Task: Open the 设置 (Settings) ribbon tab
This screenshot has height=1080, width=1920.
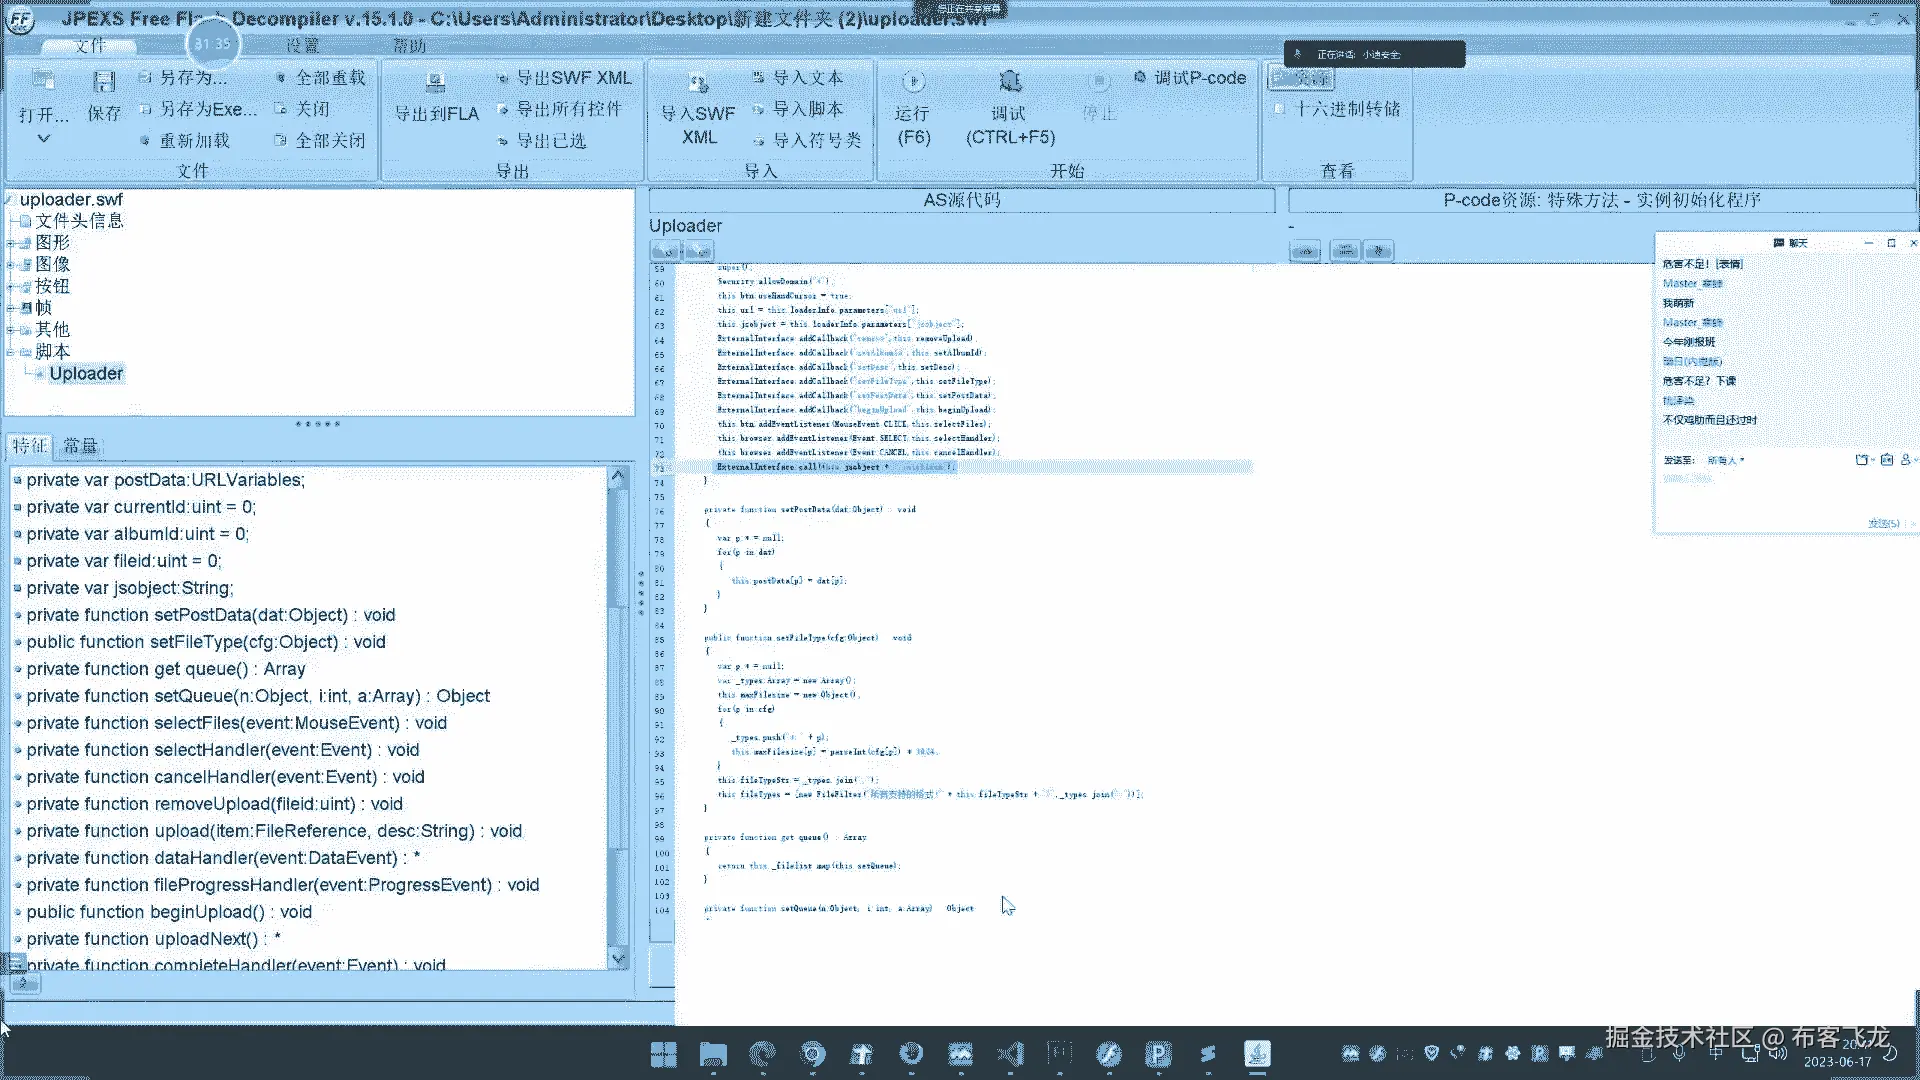Action: (302, 46)
